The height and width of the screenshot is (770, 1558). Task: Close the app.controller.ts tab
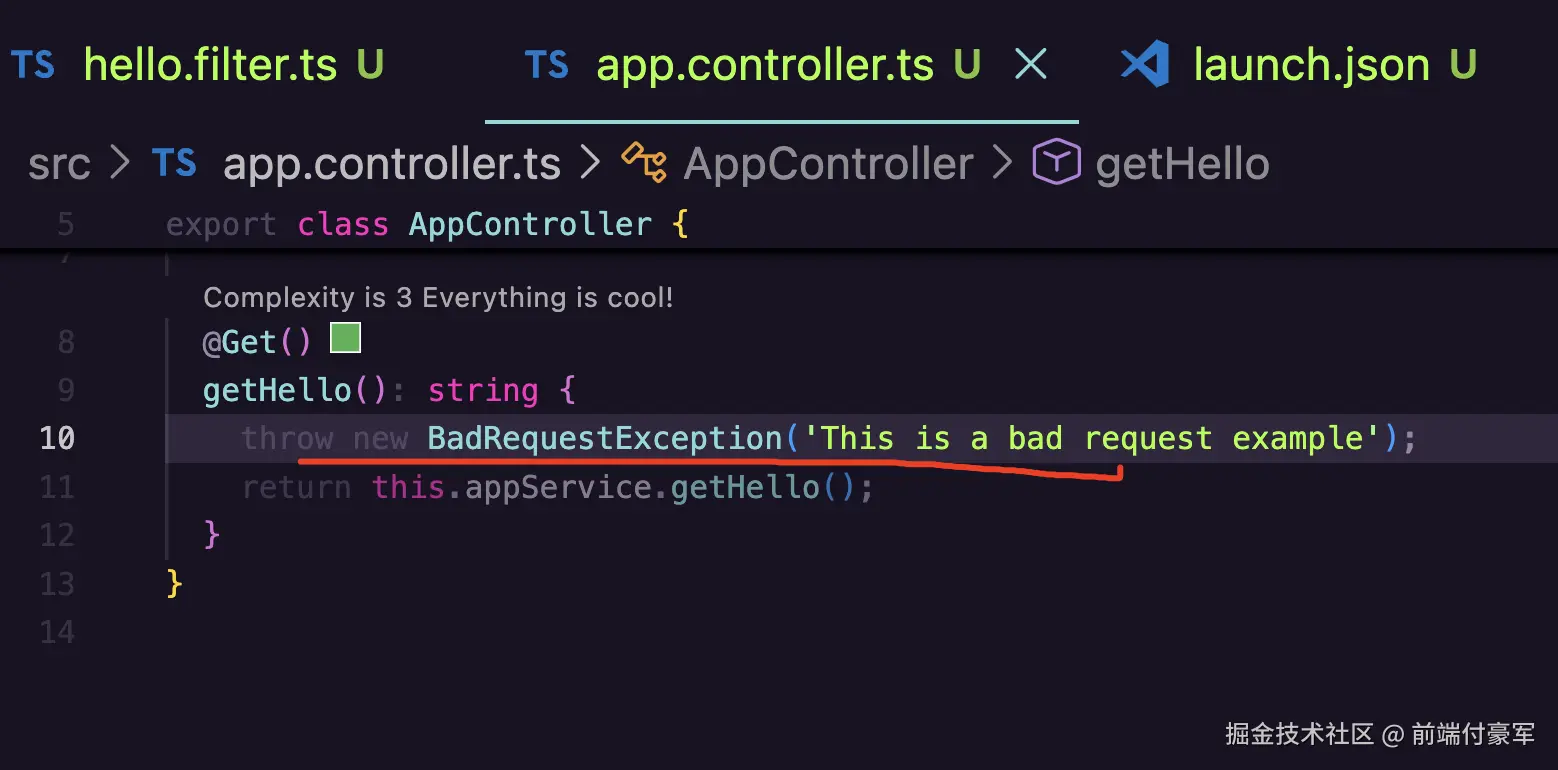click(1031, 66)
